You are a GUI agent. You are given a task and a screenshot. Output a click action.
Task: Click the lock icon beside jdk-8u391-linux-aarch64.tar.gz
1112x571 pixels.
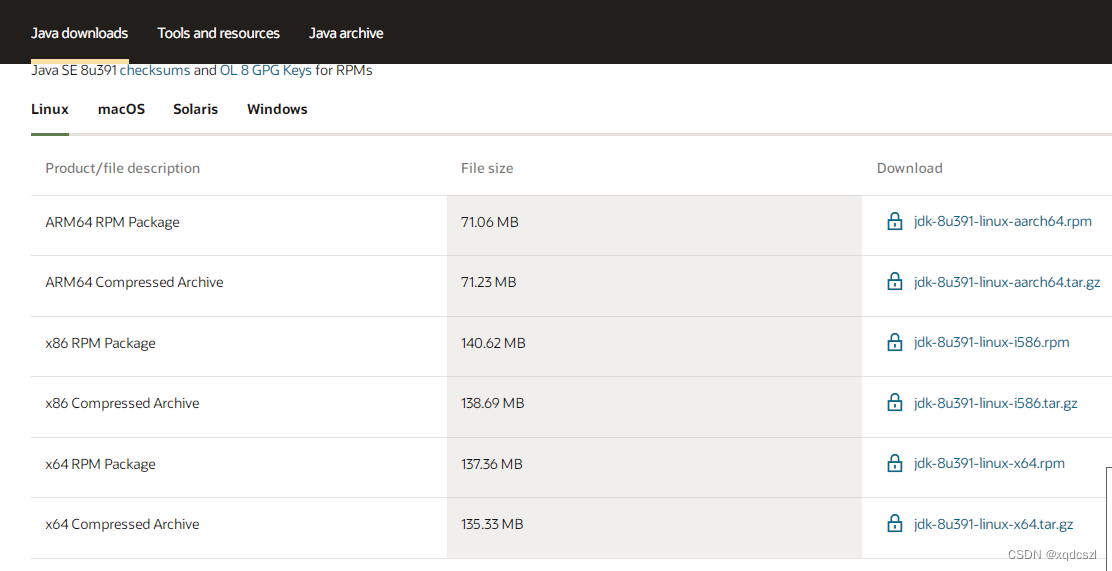coord(895,282)
